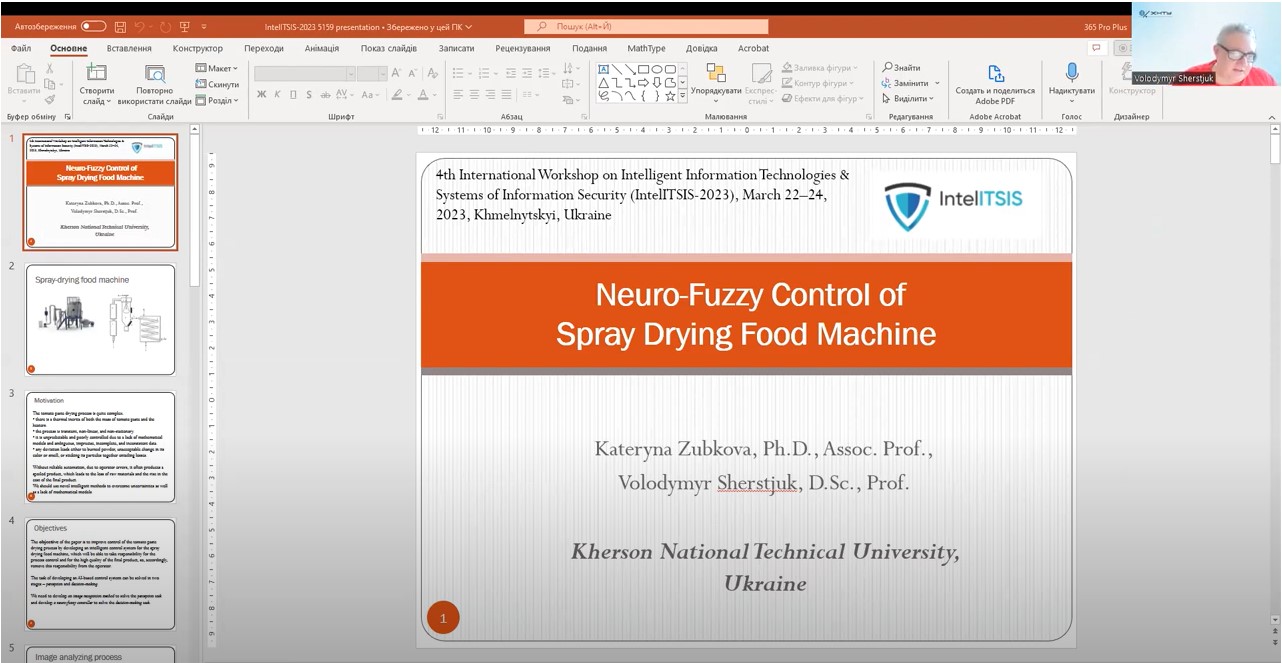Toggle the Автозбереження autosave switch
1282x663 pixels.
[x=93, y=26]
